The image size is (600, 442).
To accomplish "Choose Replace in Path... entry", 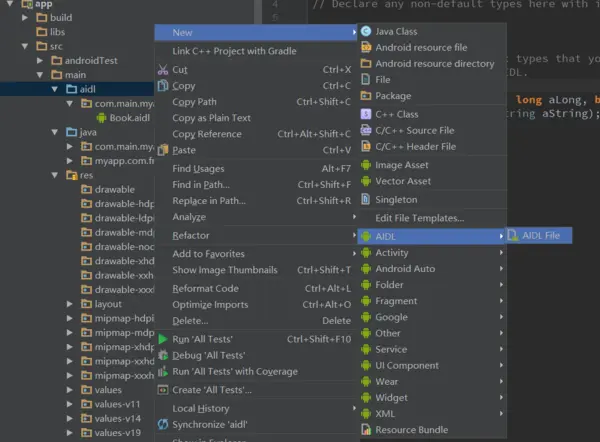I will point(256,201).
